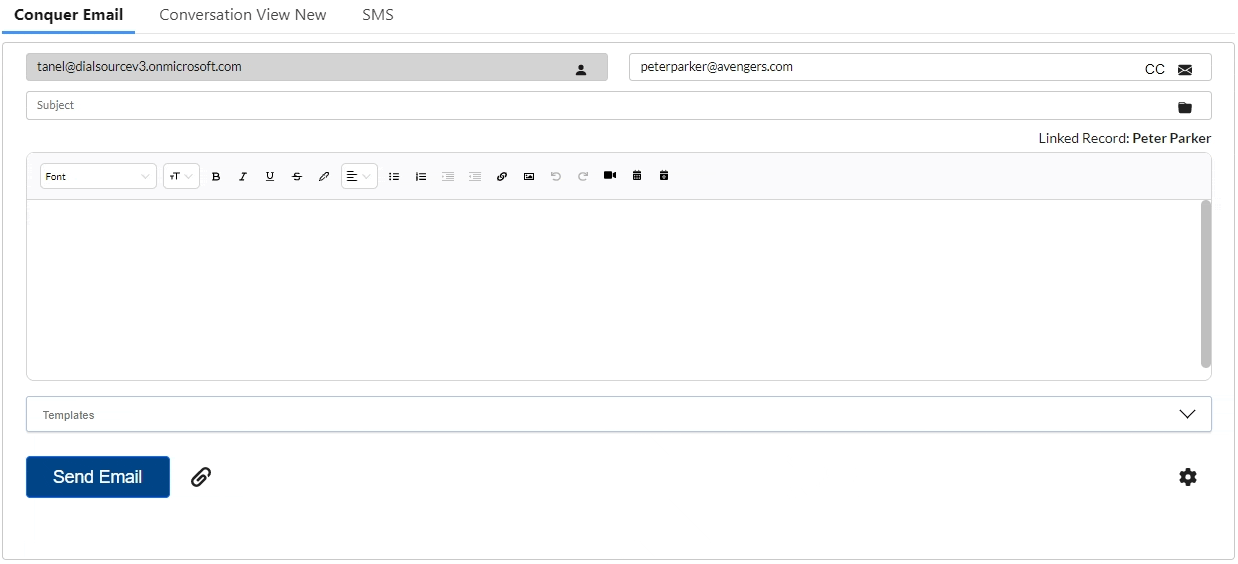The image size is (1238, 564).
Task: Switch to the Conversation View New tab
Action: [243, 15]
